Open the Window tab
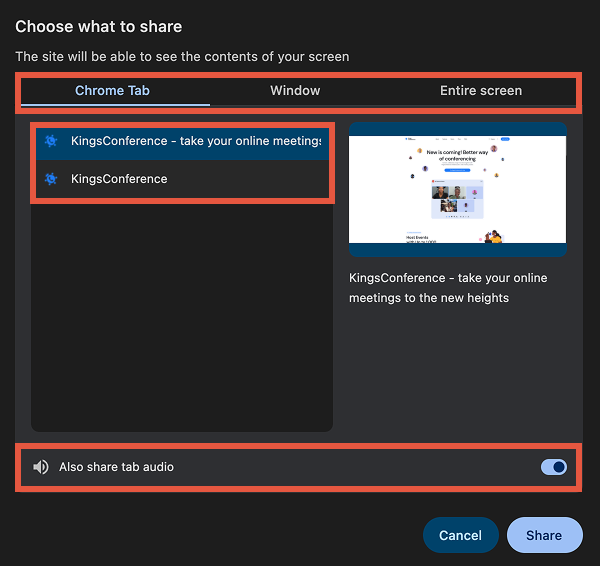600x566 pixels. click(295, 91)
